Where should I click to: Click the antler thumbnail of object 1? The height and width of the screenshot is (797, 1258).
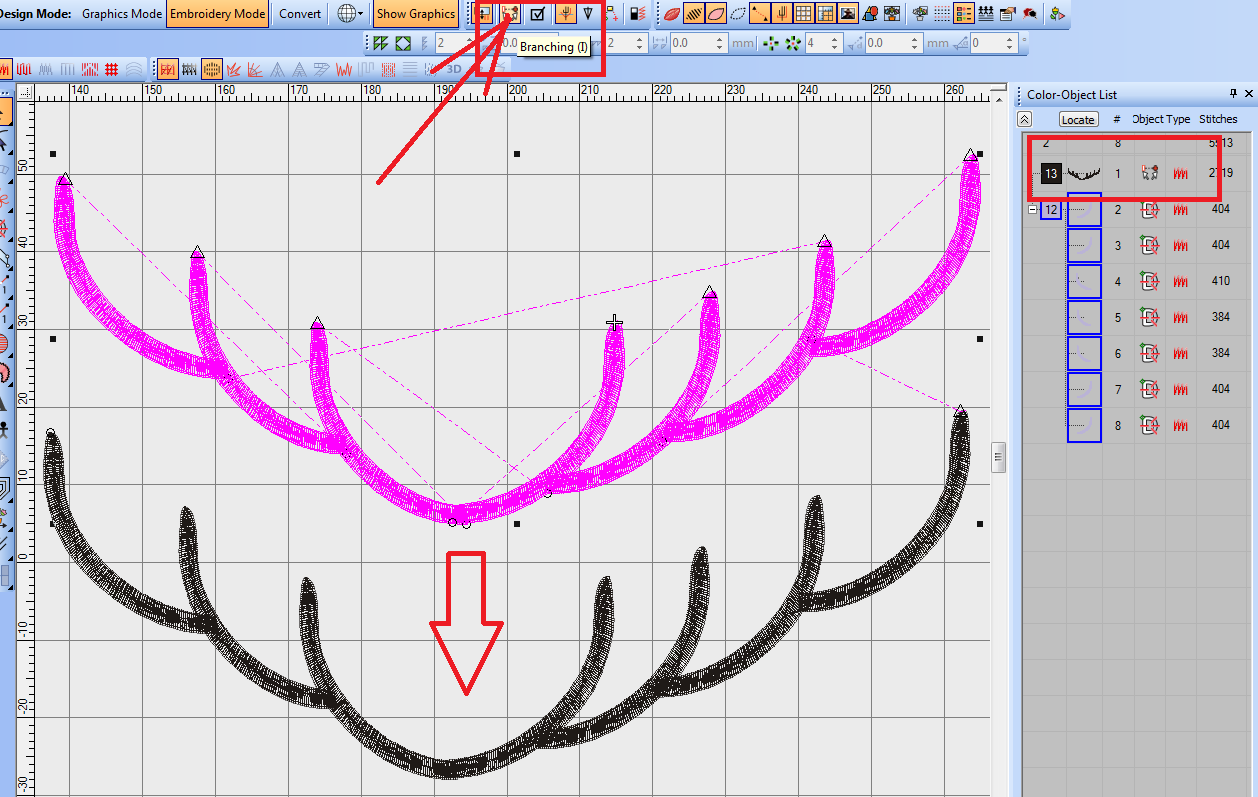click(x=1084, y=174)
